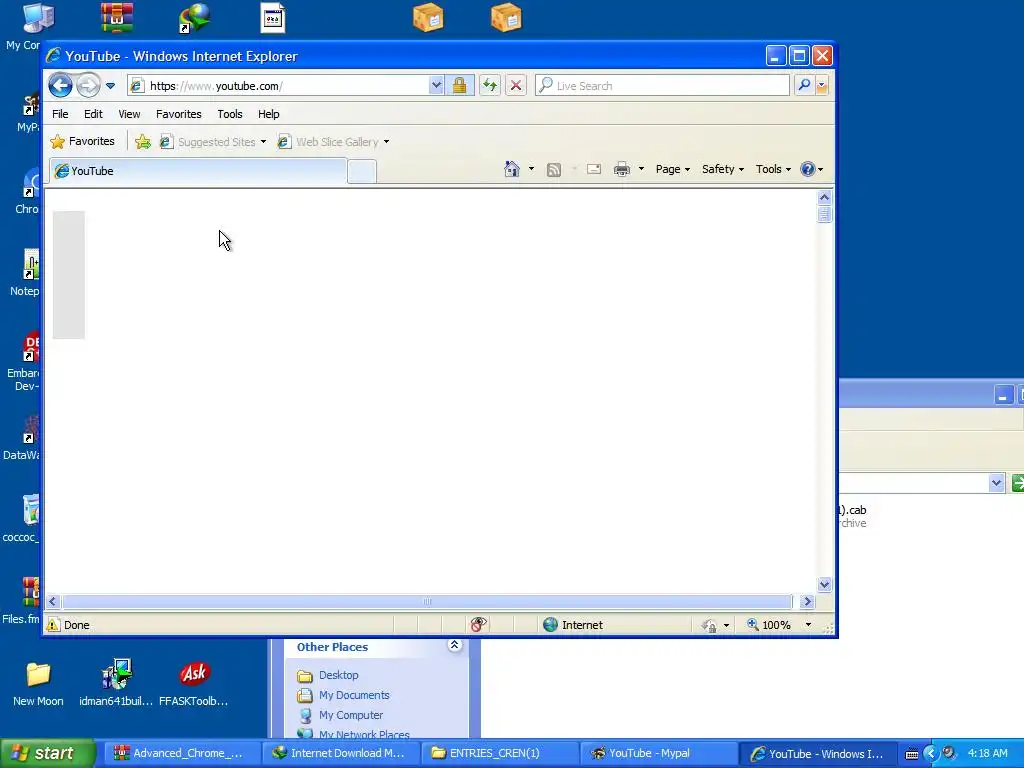Switch to Internet Download Manager taskbar item
Viewport: 1024px width, 768px height.
tap(340, 754)
